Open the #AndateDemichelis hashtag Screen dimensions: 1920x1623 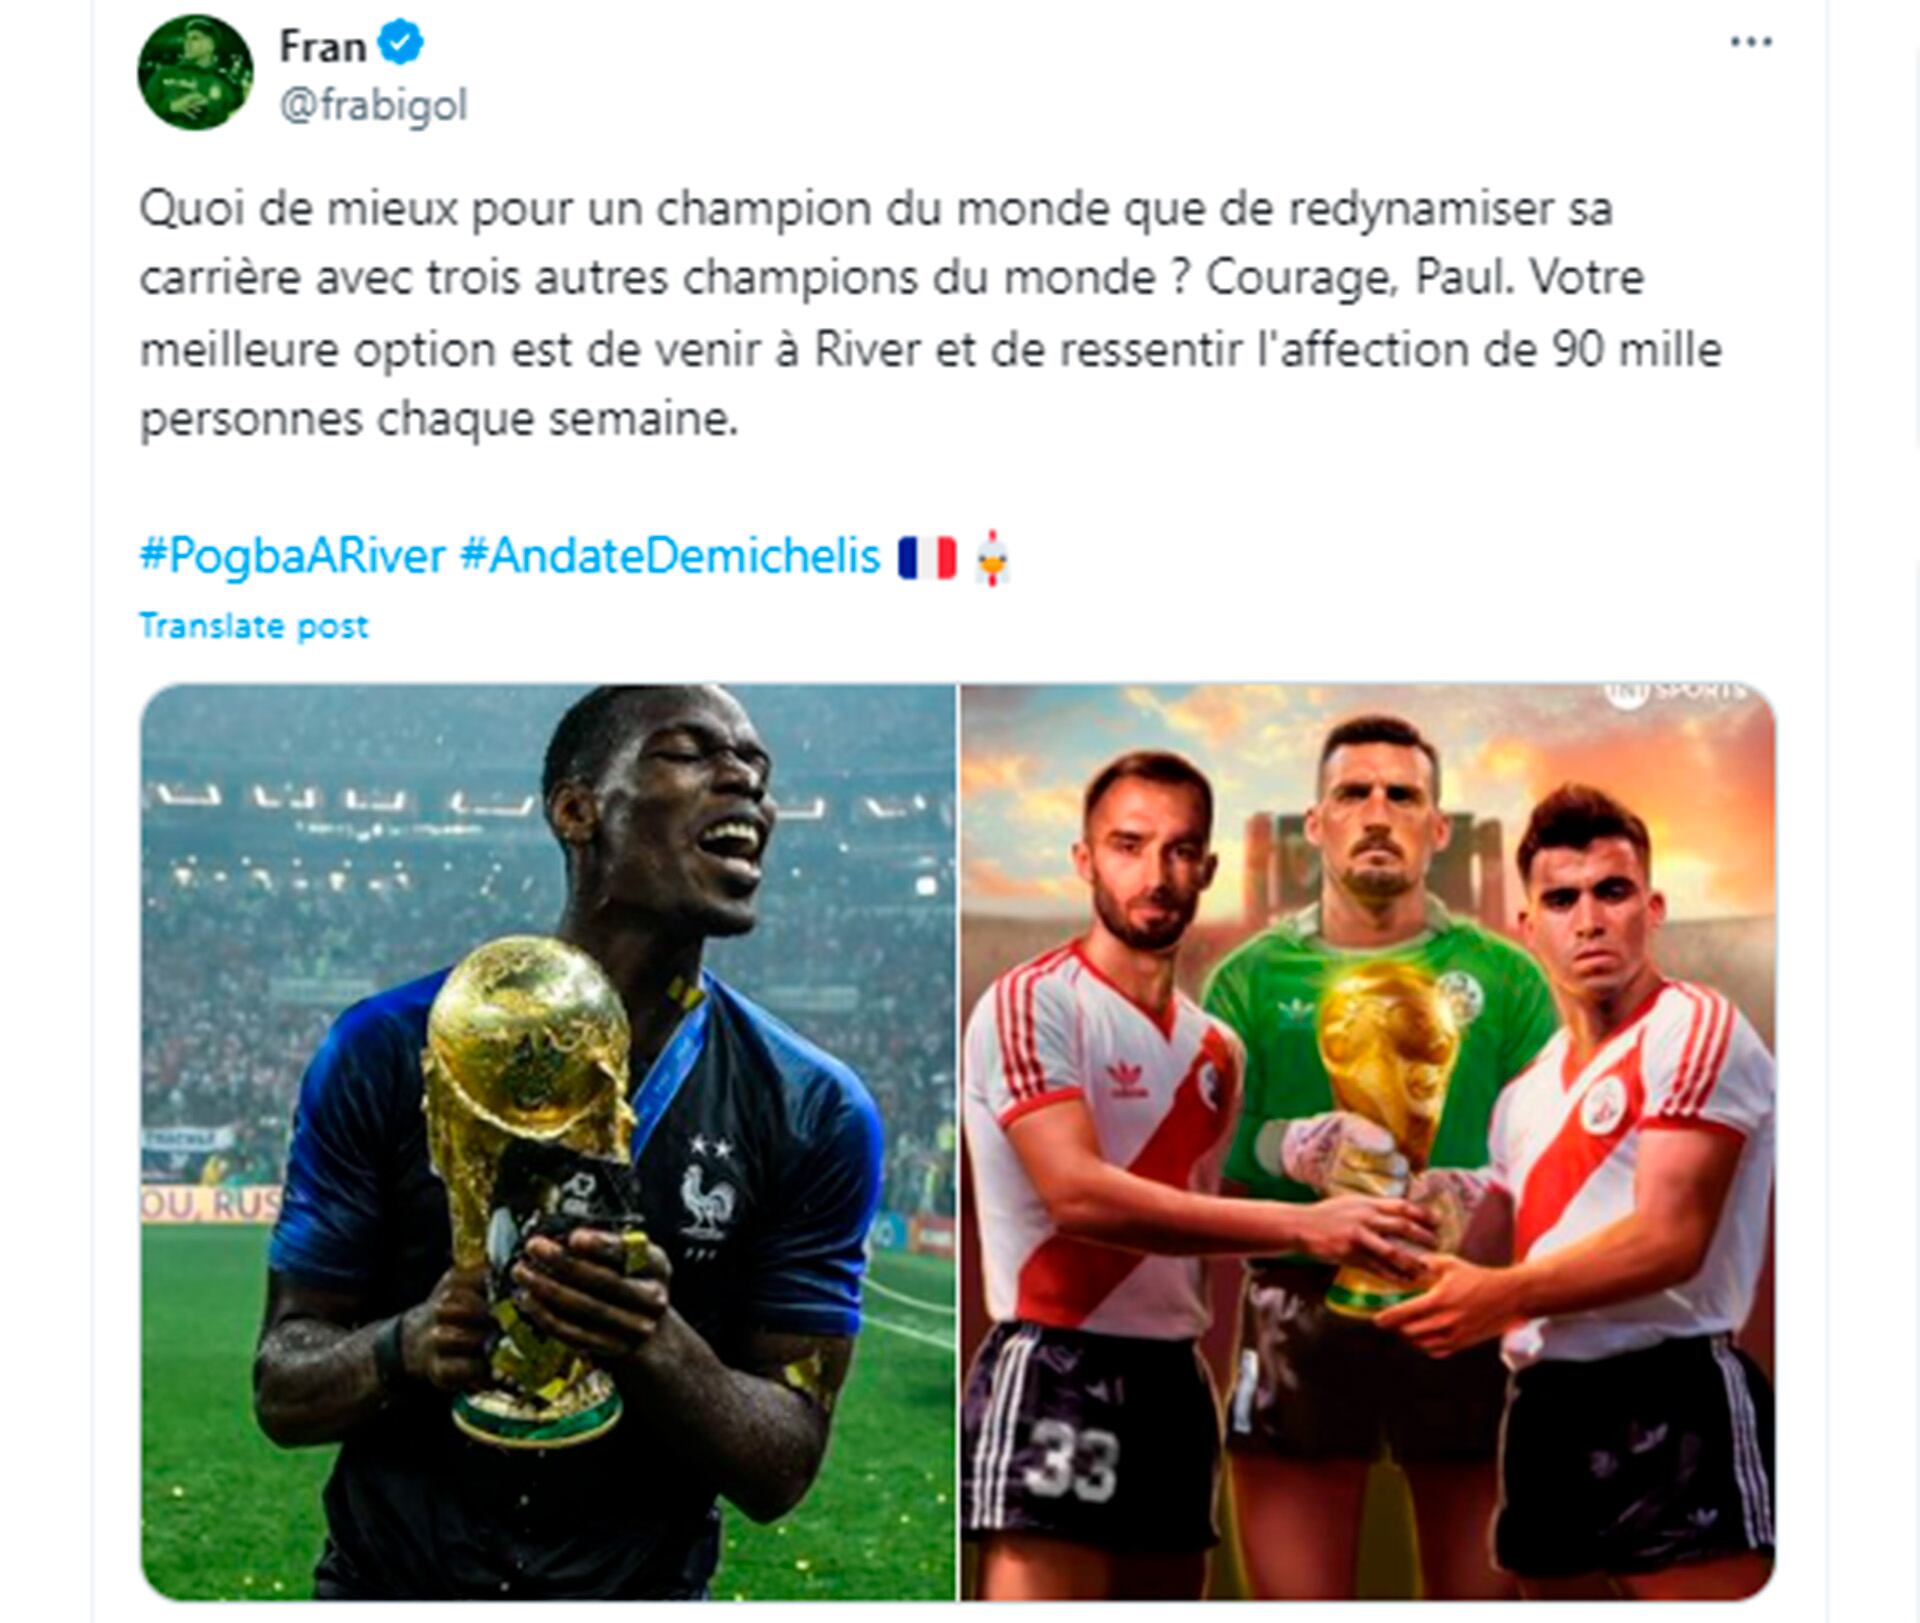click(x=670, y=556)
